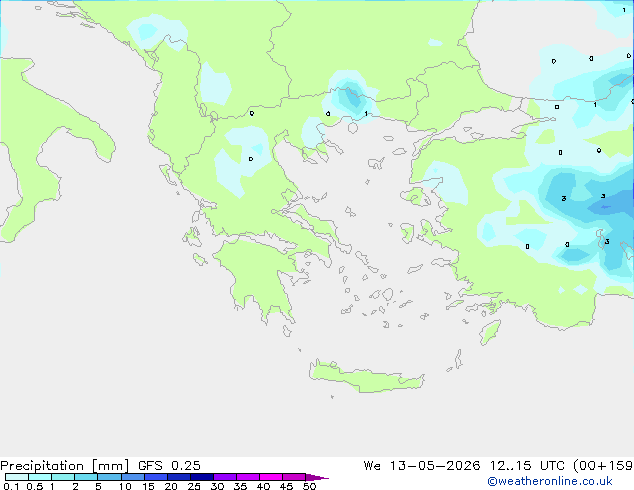Click the 'Precipitation [mm]' title text
634x490 pixels.
pyautogui.click(x=65, y=466)
